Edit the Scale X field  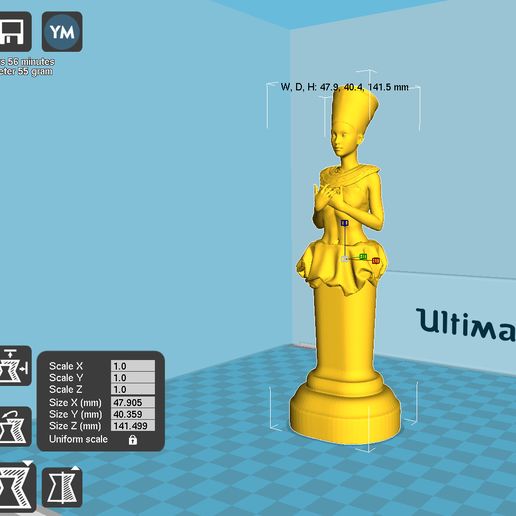coord(133,366)
